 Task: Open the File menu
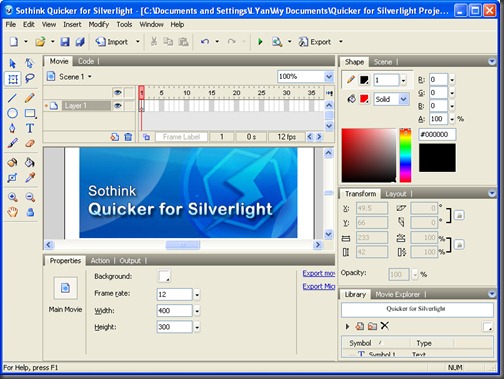click(x=11, y=24)
